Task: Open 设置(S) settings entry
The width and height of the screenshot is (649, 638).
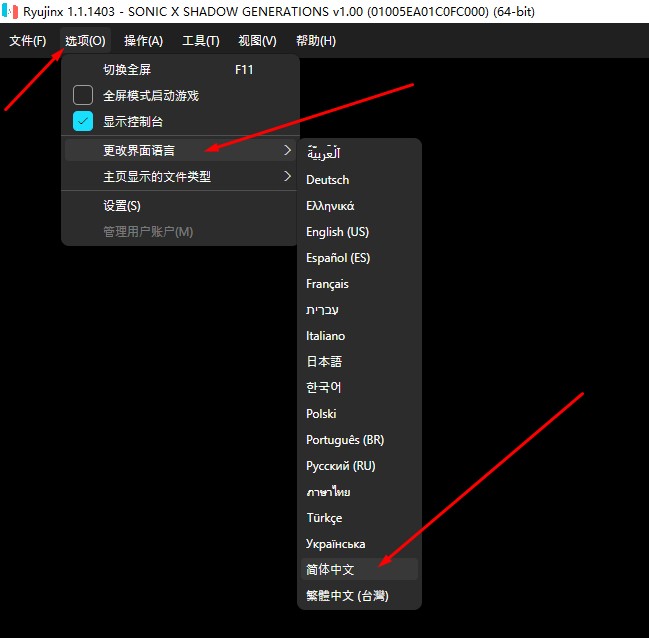Action: pos(180,205)
